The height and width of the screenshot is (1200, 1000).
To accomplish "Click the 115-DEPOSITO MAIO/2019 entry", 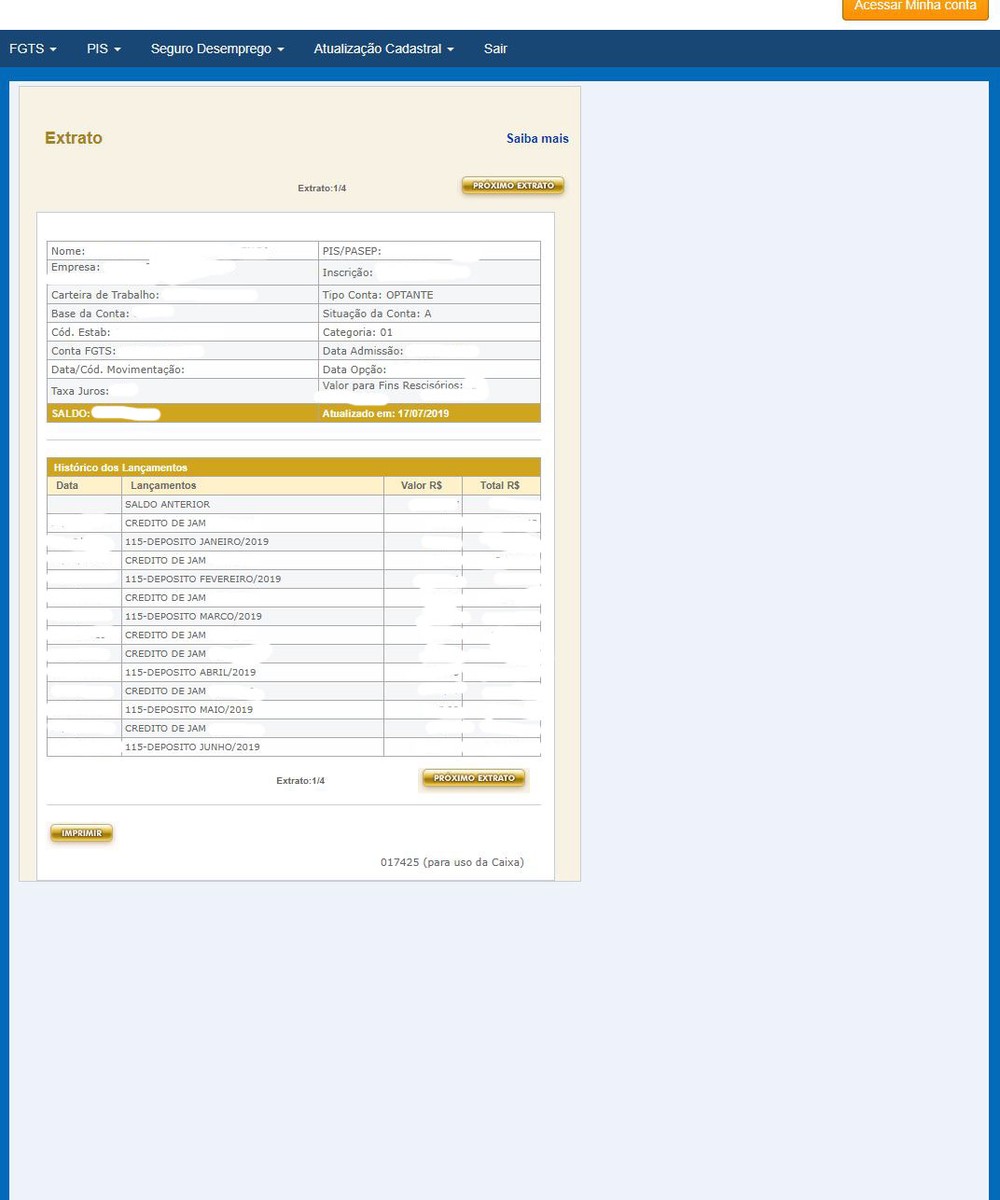I will (x=188, y=710).
